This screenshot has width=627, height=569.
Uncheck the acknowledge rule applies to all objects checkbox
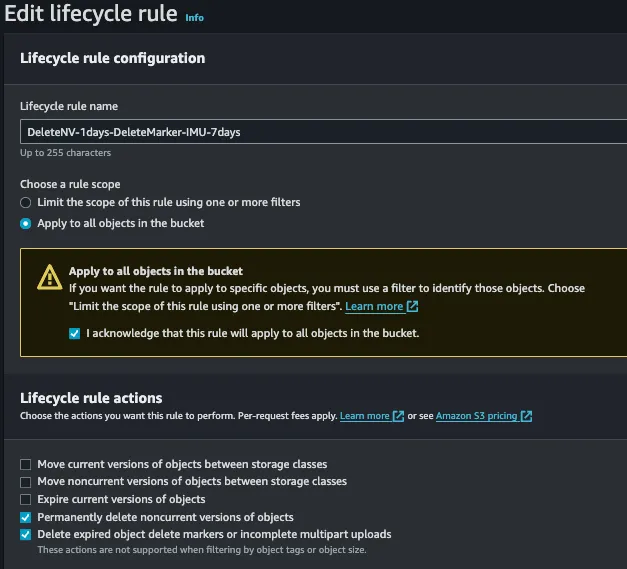click(x=74, y=333)
